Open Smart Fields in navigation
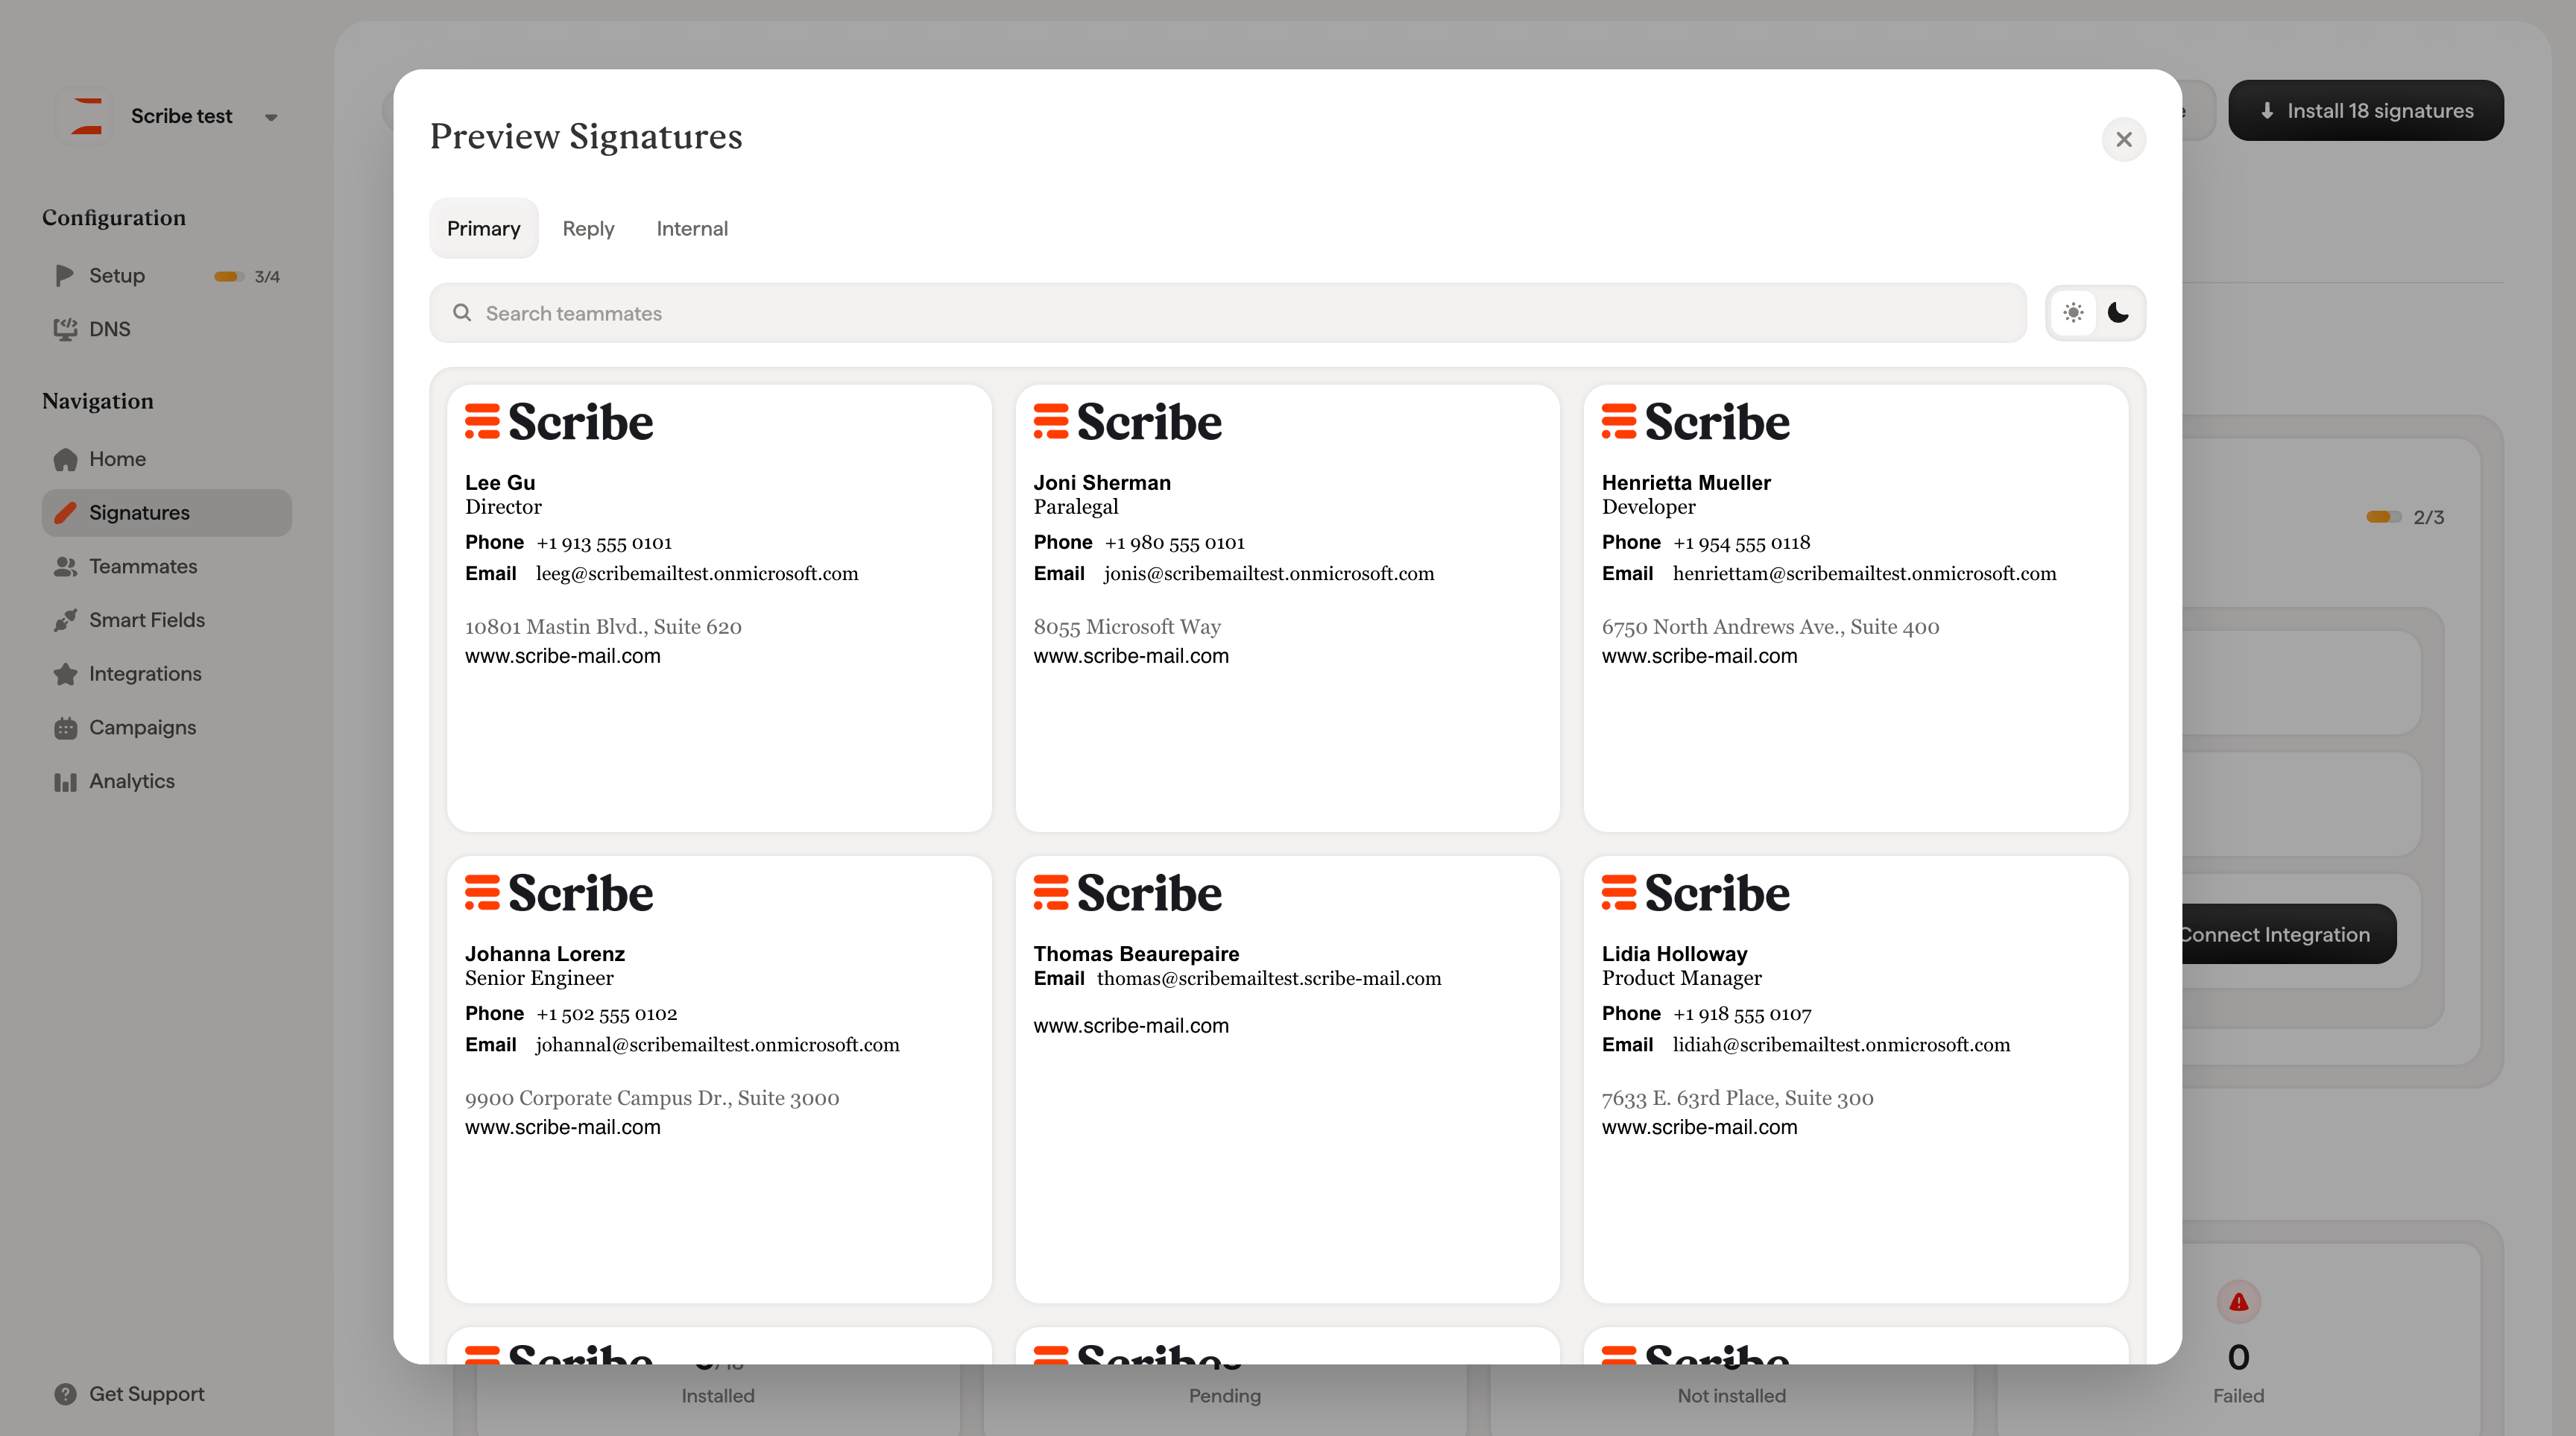2576x1436 pixels. (167, 620)
